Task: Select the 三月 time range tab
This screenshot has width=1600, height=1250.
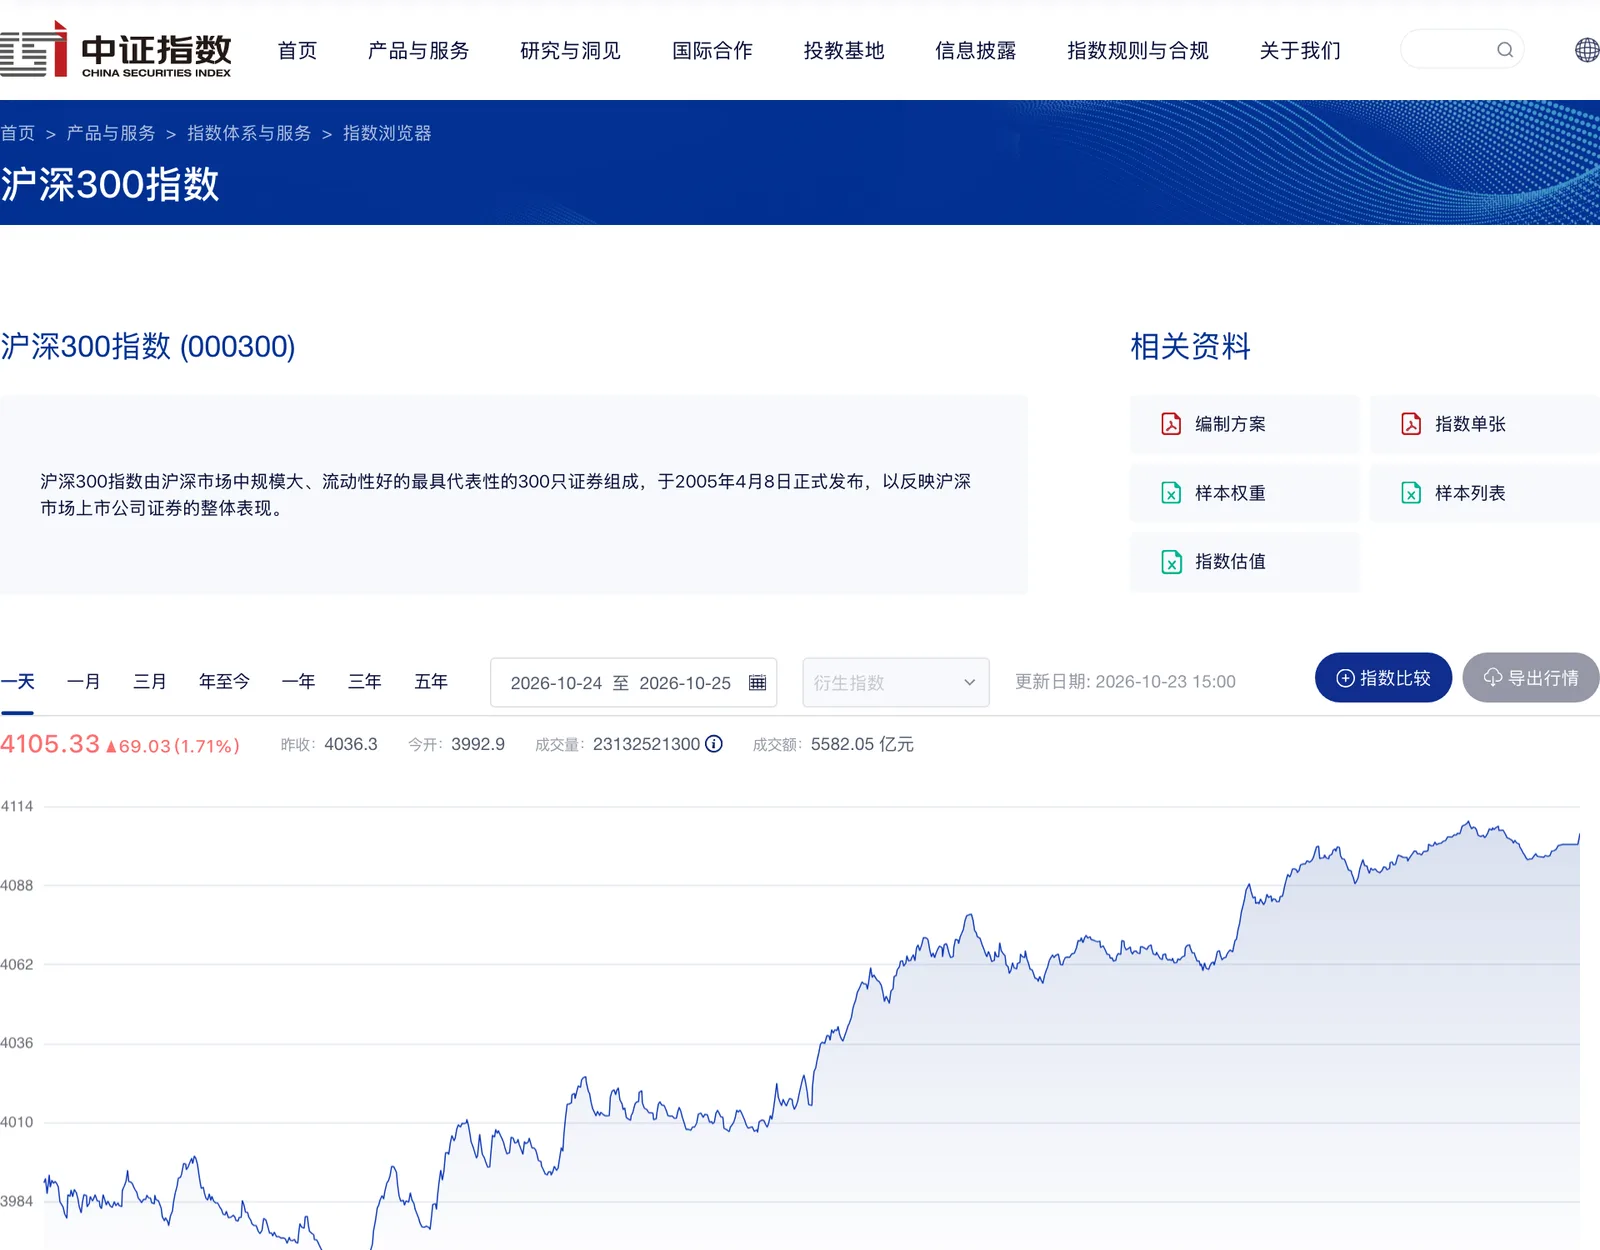Action: point(149,682)
